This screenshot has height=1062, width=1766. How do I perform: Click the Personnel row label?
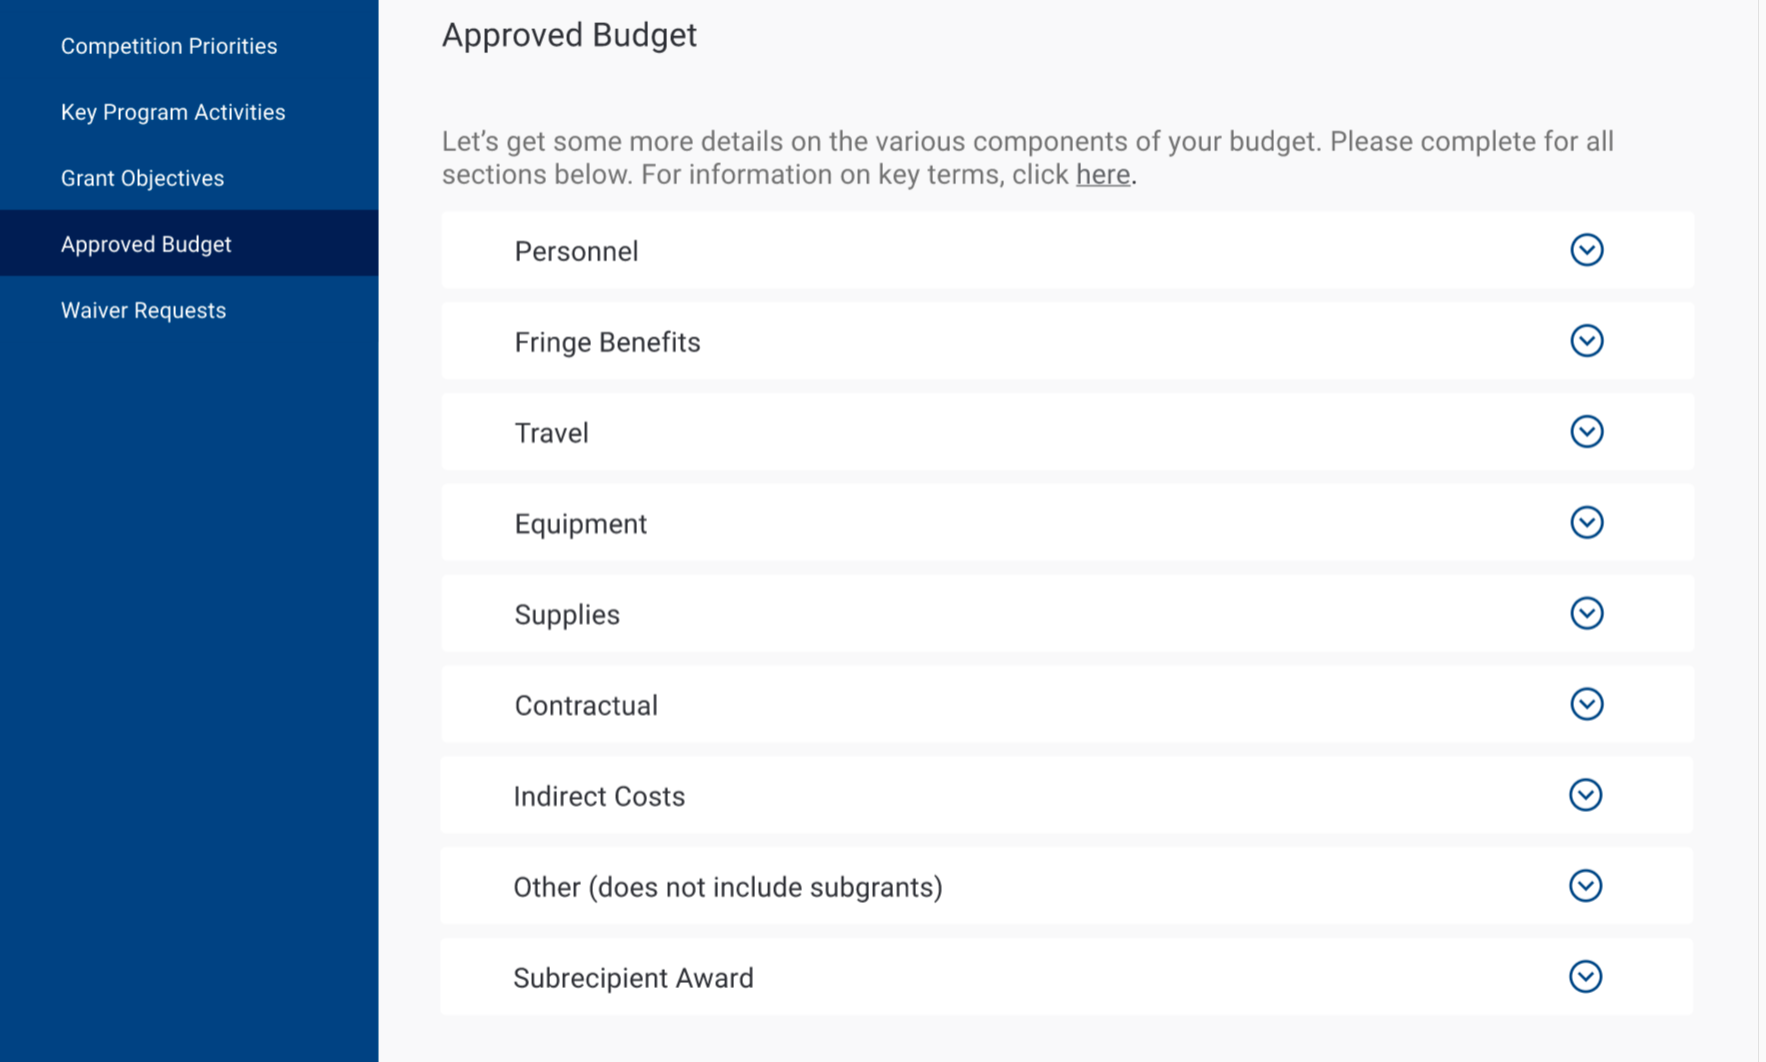coord(576,251)
